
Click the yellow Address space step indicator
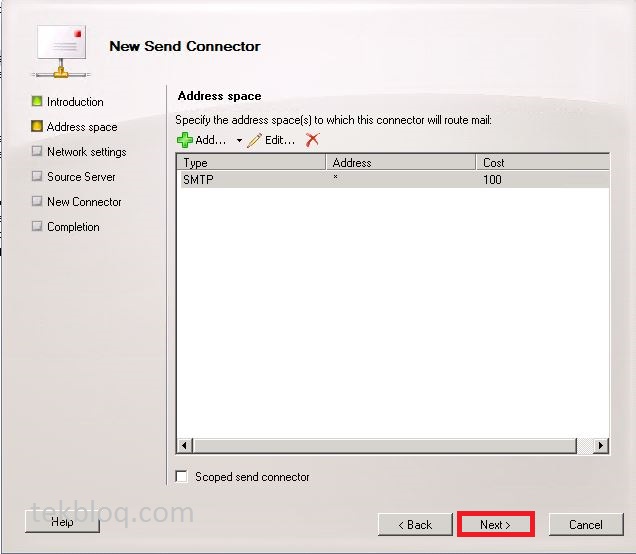37,126
